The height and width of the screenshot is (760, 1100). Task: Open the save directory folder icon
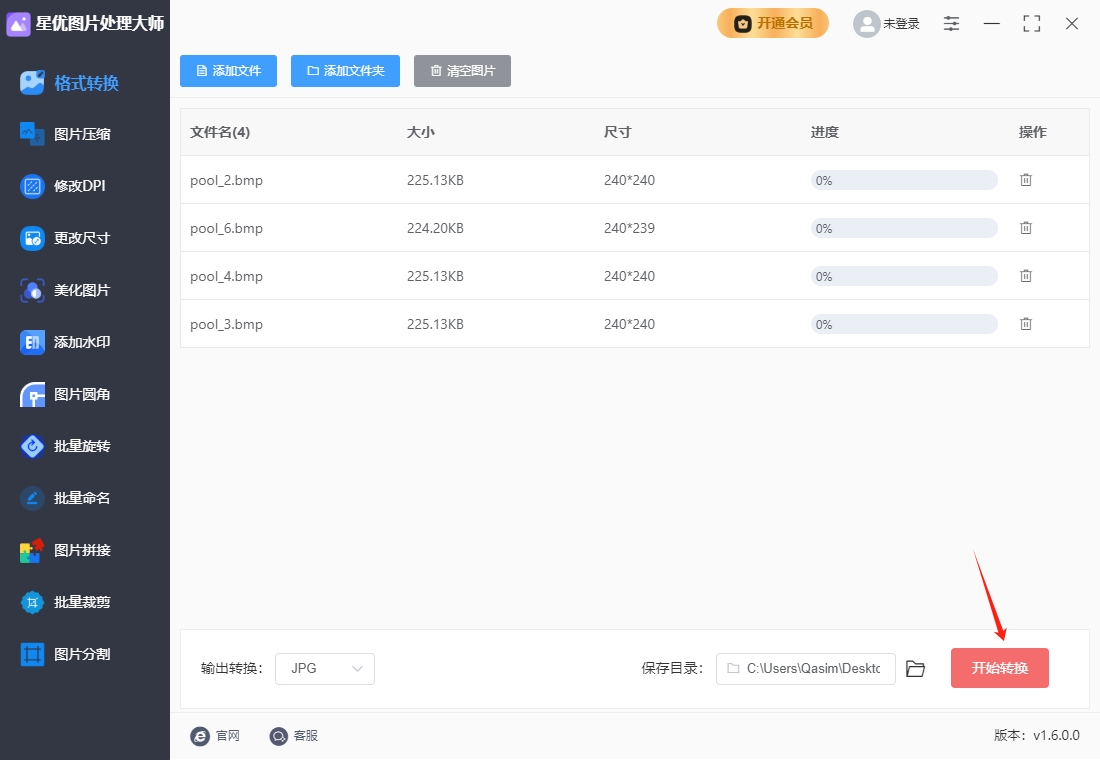(915, 669)
